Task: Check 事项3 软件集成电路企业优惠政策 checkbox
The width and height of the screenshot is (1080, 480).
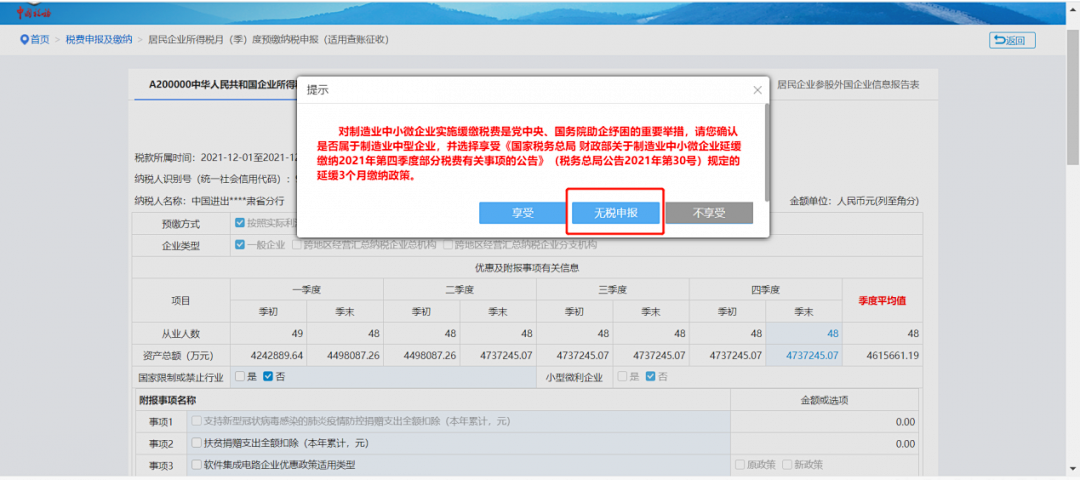Action: coord(197,464)
